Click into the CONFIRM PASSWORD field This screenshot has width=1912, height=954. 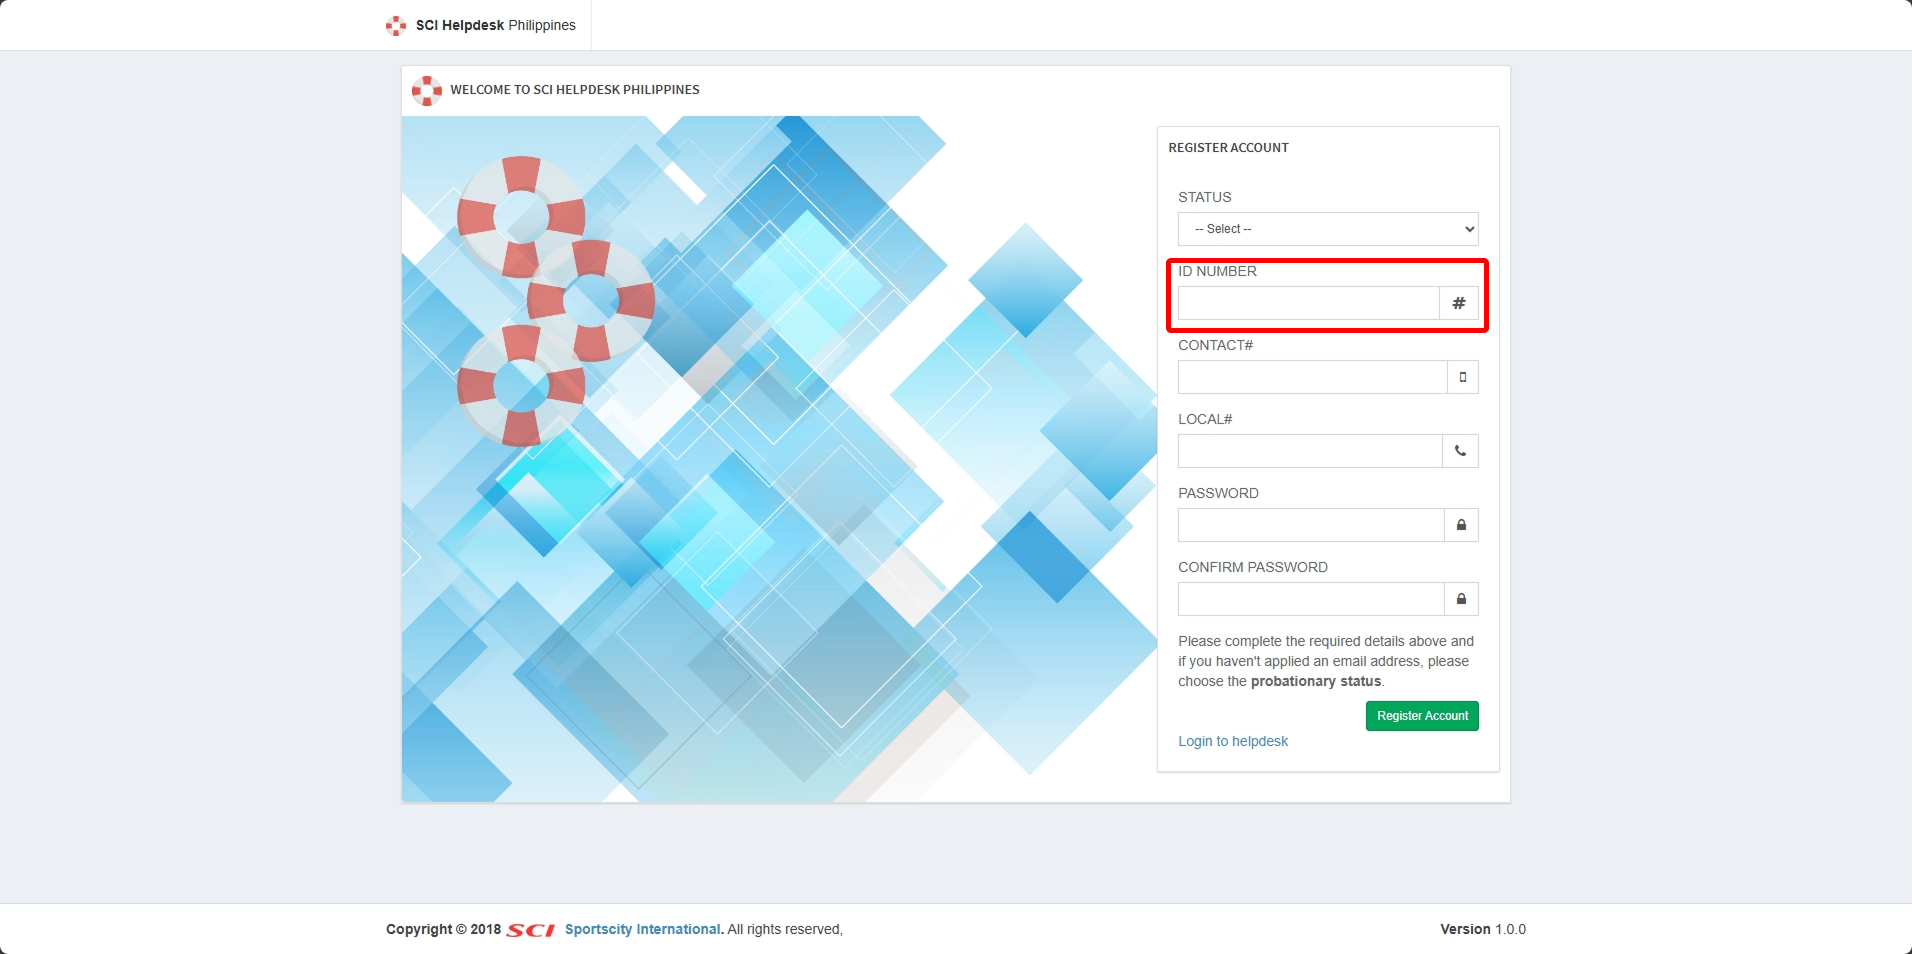1311,599
